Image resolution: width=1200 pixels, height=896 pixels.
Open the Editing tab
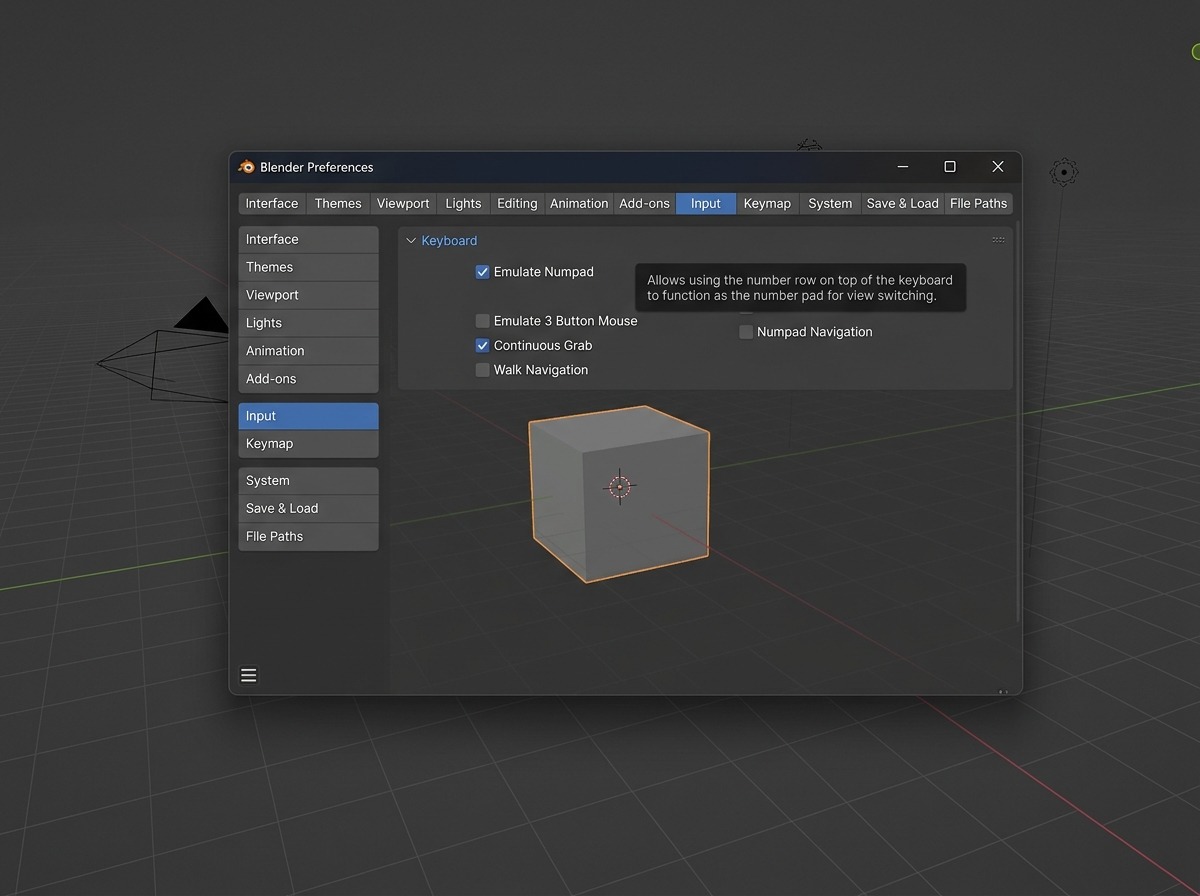coord(517,203)
